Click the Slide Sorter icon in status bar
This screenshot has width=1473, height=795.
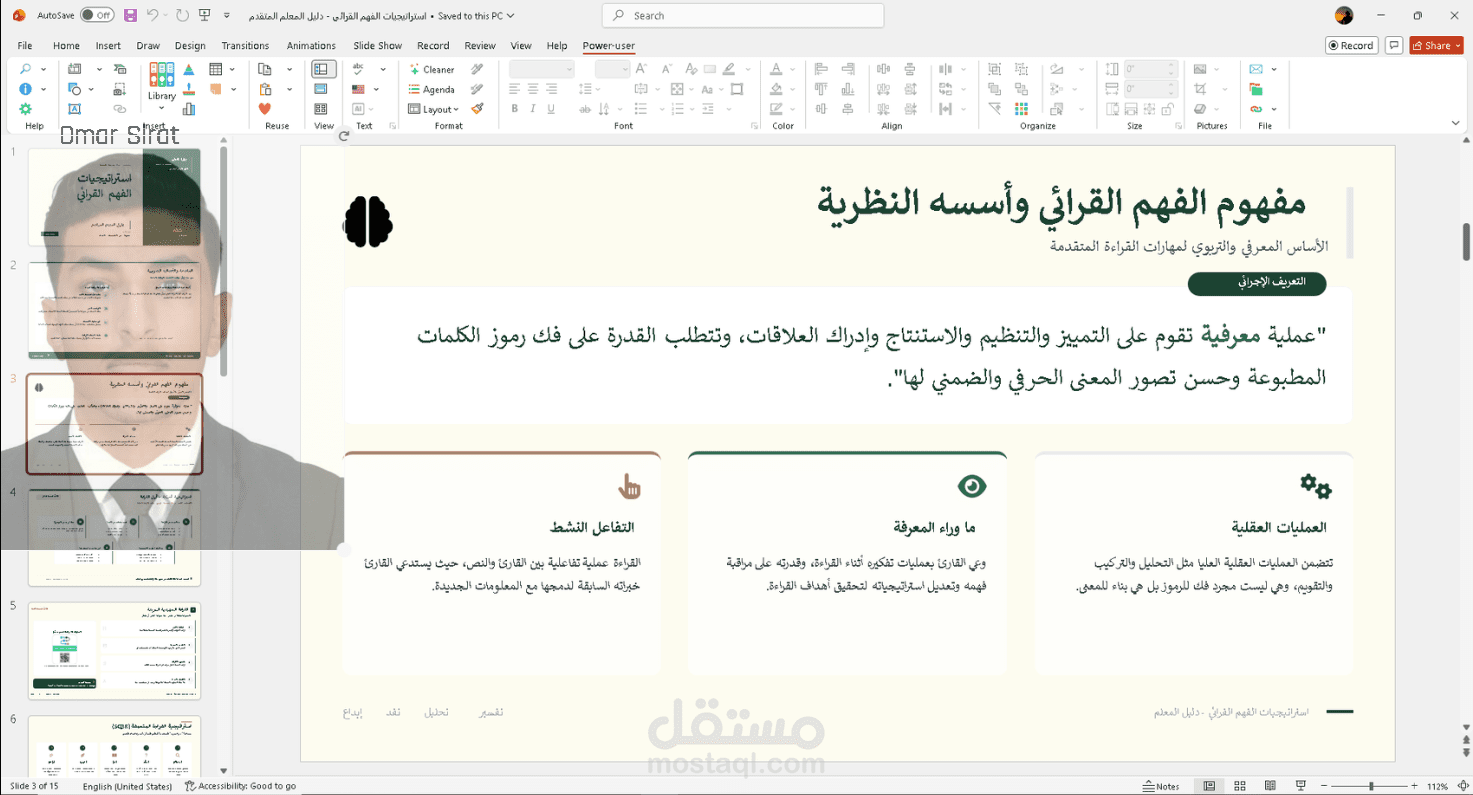[x=1240, y=786]
